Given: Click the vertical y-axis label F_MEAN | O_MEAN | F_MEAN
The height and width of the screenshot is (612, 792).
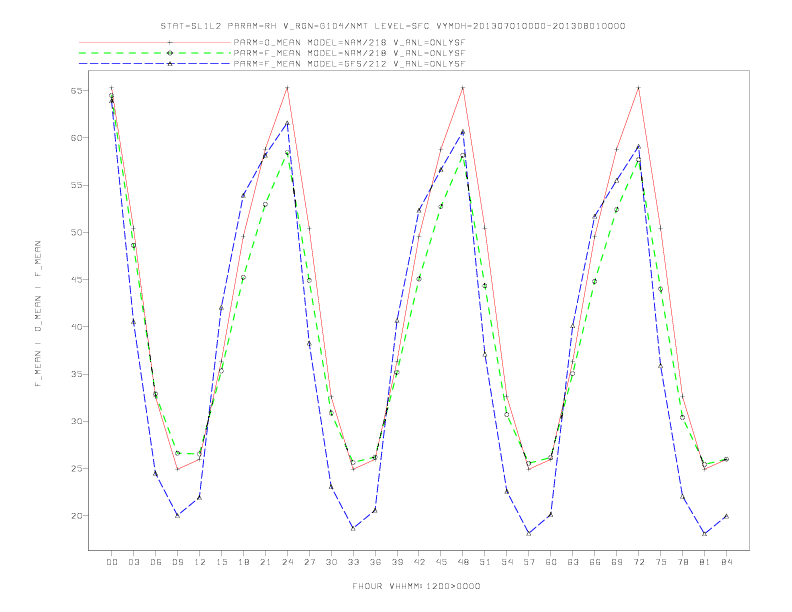Looking at the screenshot, I should (x=38, y=314).
